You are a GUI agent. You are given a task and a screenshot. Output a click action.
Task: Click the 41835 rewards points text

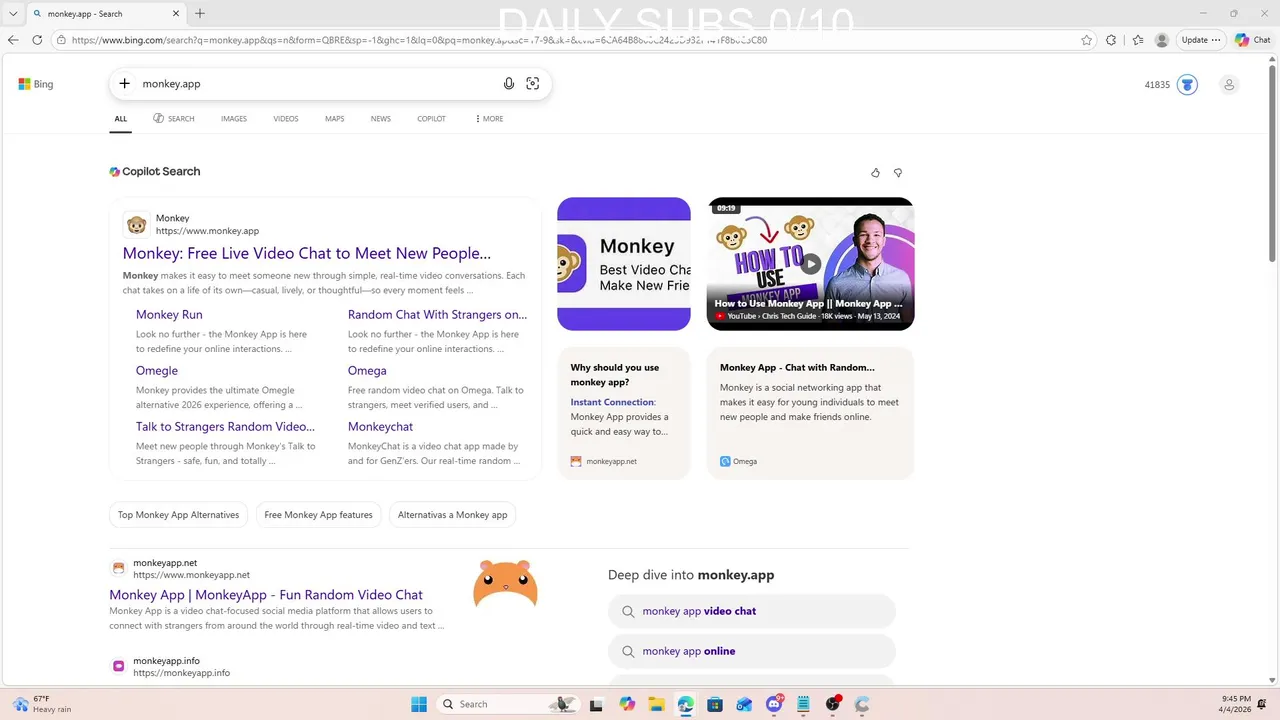[x=1157, y=85]
